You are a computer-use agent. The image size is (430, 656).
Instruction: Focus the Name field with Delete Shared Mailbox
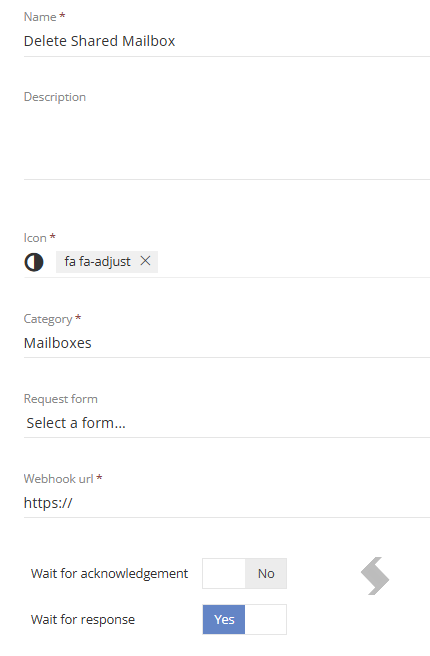pyautogui.click(x=227, y=41)
